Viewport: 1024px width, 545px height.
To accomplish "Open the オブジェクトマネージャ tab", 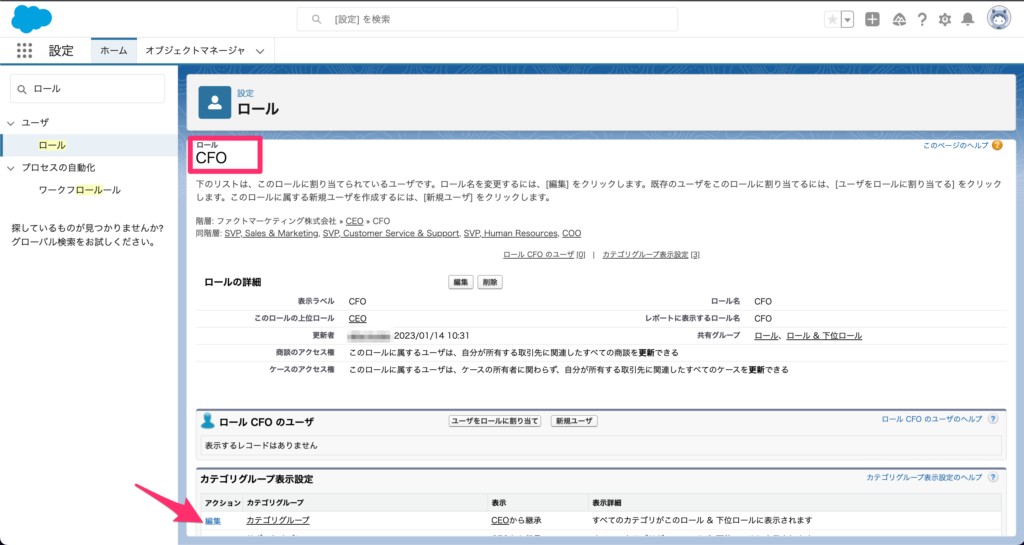I will [195, 50].
